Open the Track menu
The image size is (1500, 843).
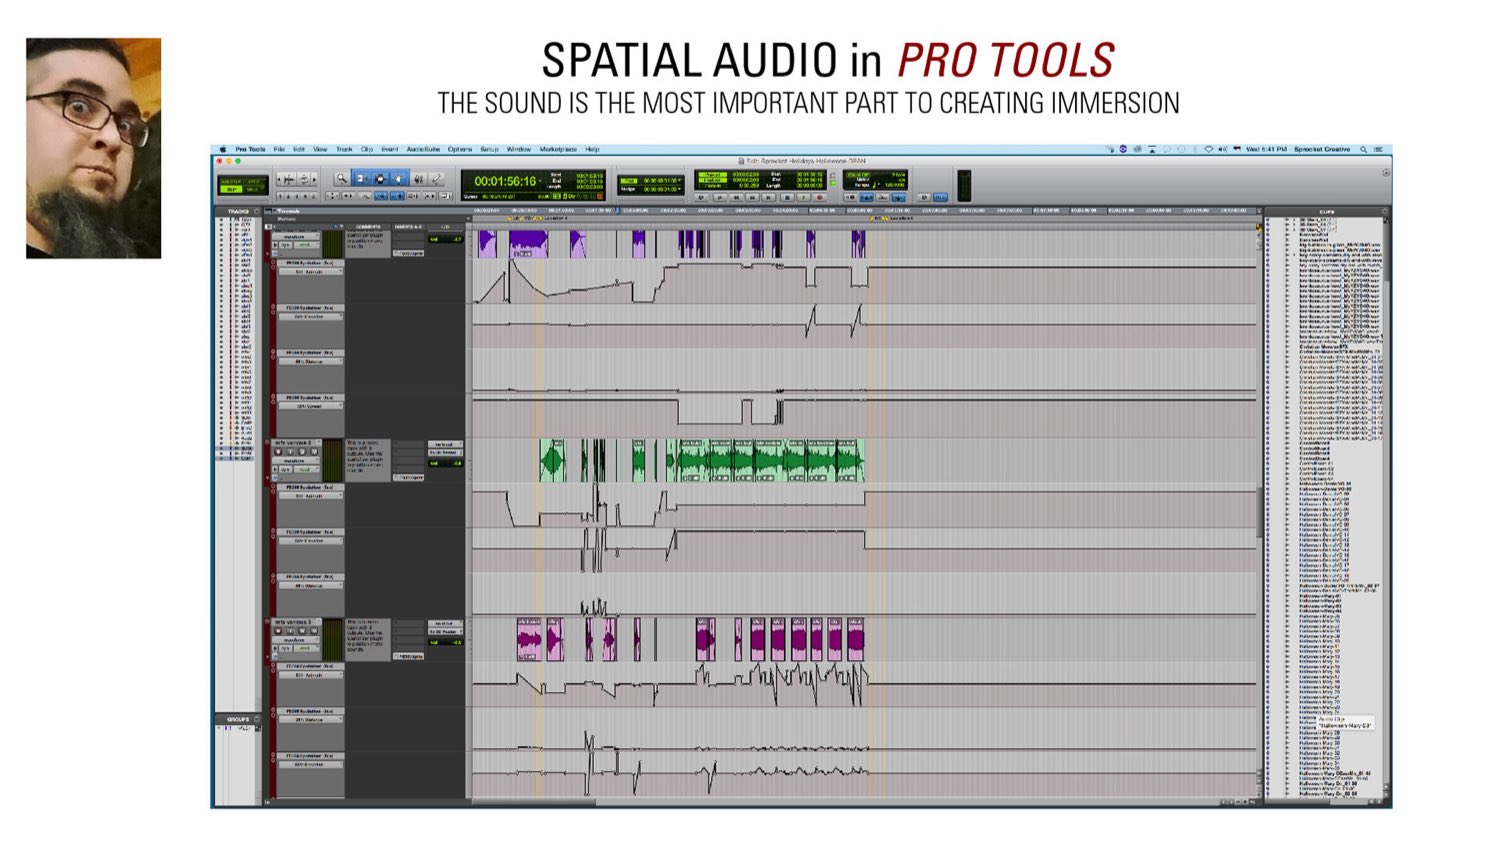click(344, 149)
